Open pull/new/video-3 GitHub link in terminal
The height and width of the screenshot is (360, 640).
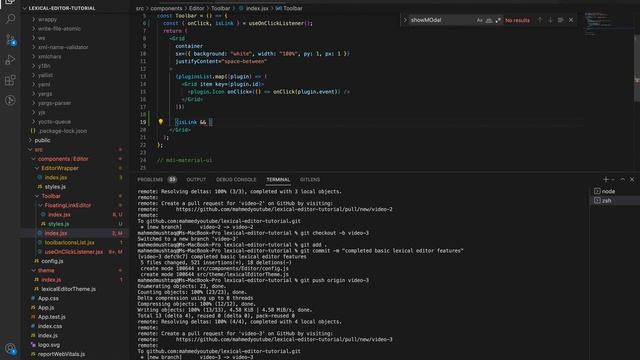(284, 339)
